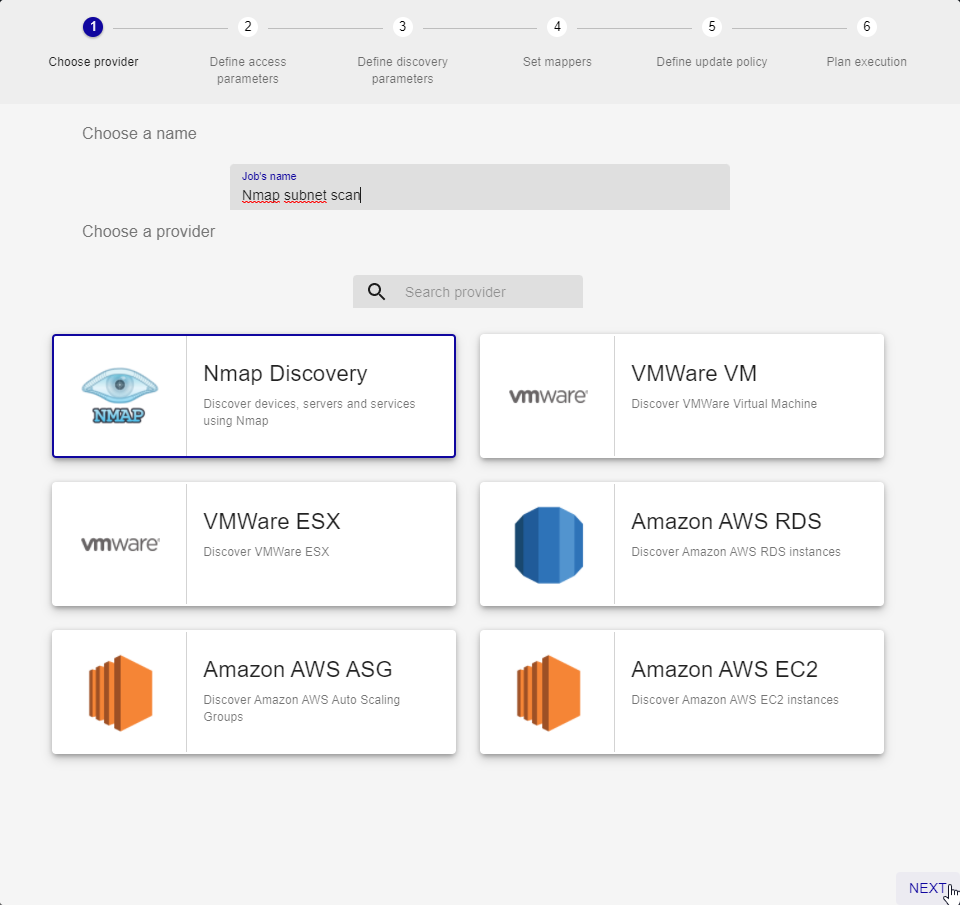Screen dimensions: 960x905
Task: Click the magnifier search icon
Action: (377, 292)
